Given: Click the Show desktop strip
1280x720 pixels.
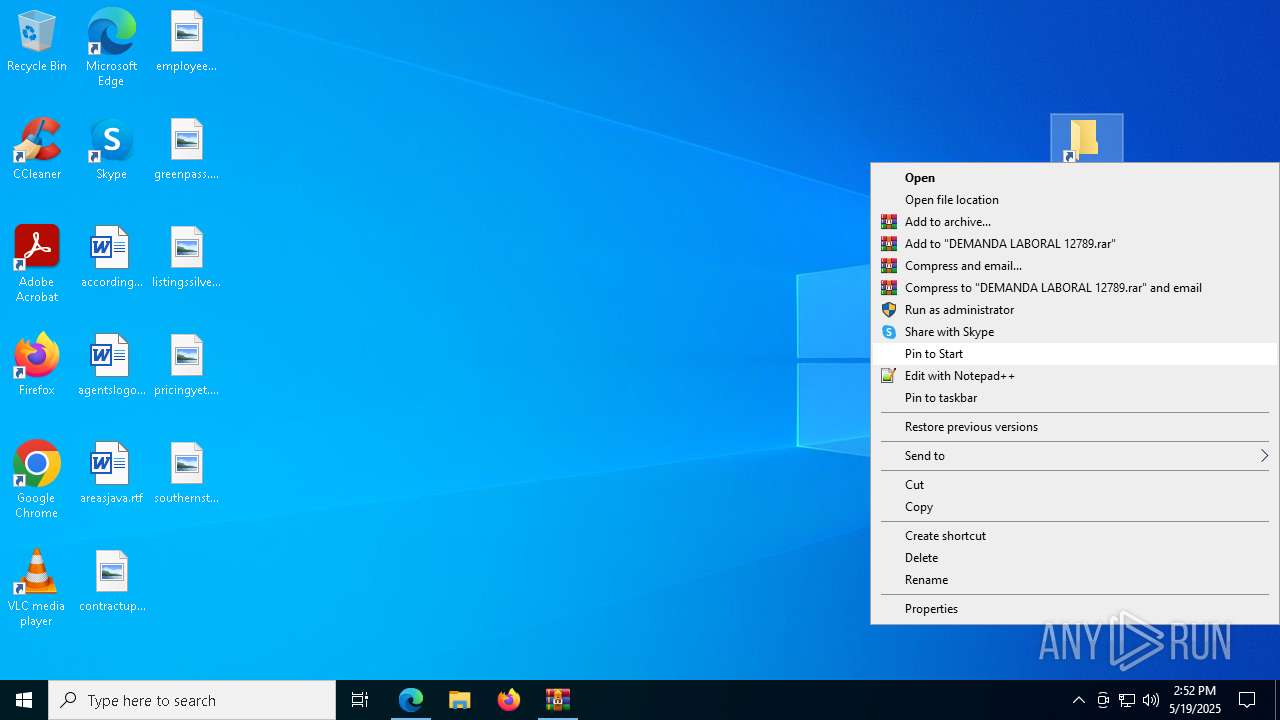Looking at the screenshot, I should (x=1277, y=700).
